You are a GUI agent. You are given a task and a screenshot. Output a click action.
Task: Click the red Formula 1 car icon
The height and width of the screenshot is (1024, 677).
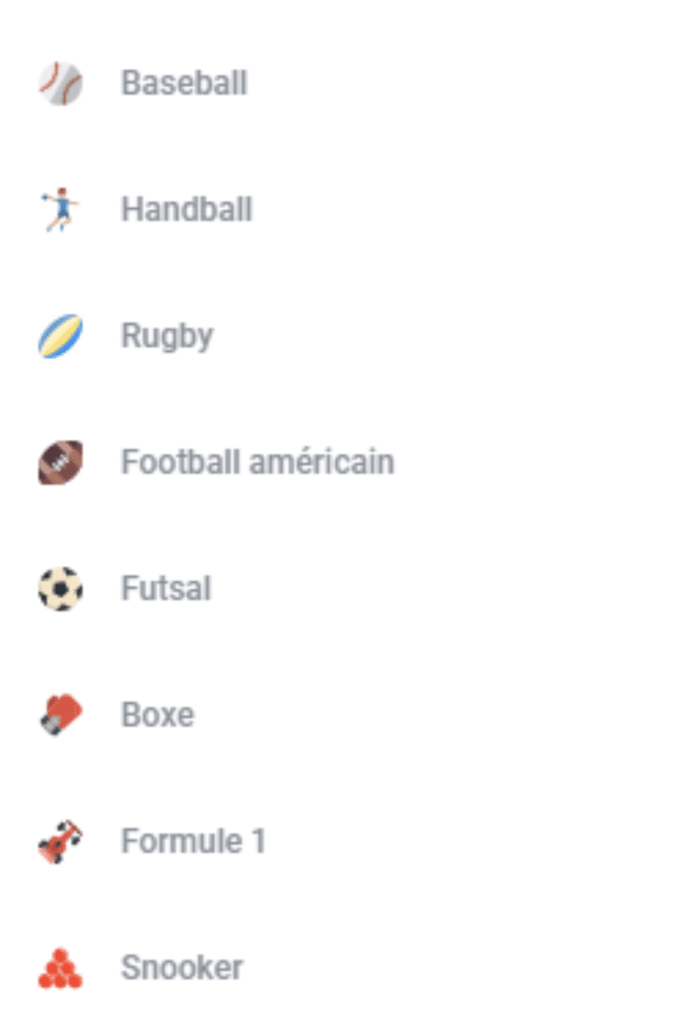[x=60, y=841]
